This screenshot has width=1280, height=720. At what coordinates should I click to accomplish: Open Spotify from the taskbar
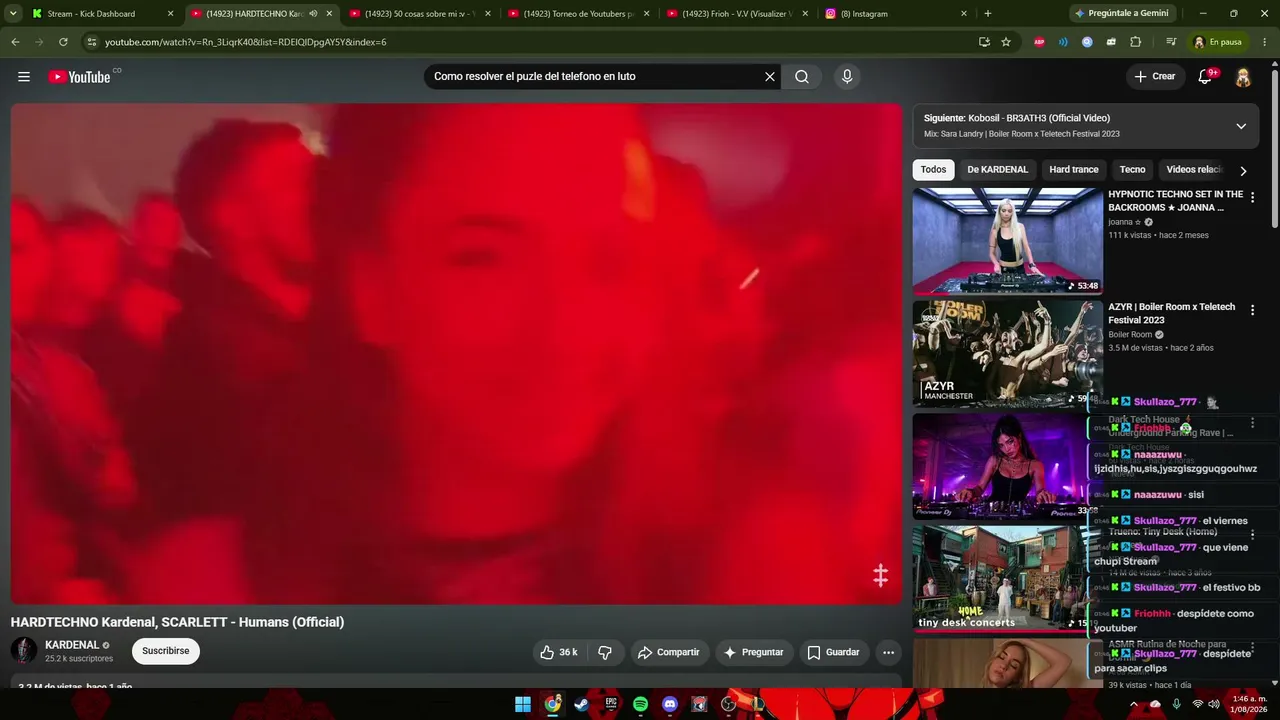640,704
